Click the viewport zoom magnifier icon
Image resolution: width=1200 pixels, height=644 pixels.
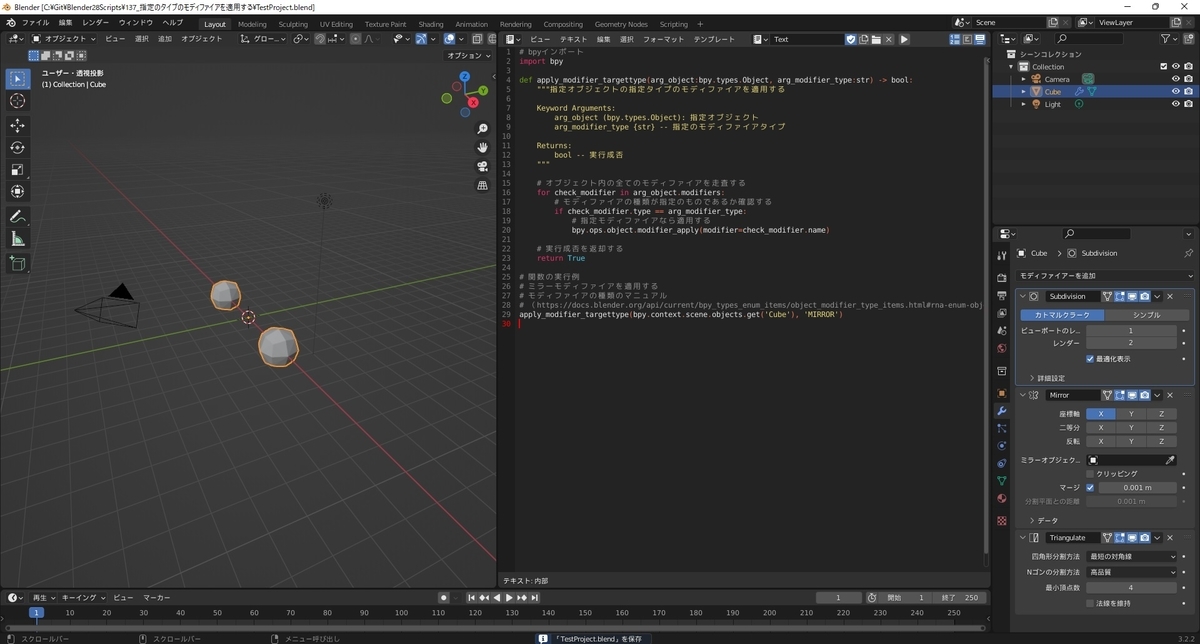click(482, 130)
